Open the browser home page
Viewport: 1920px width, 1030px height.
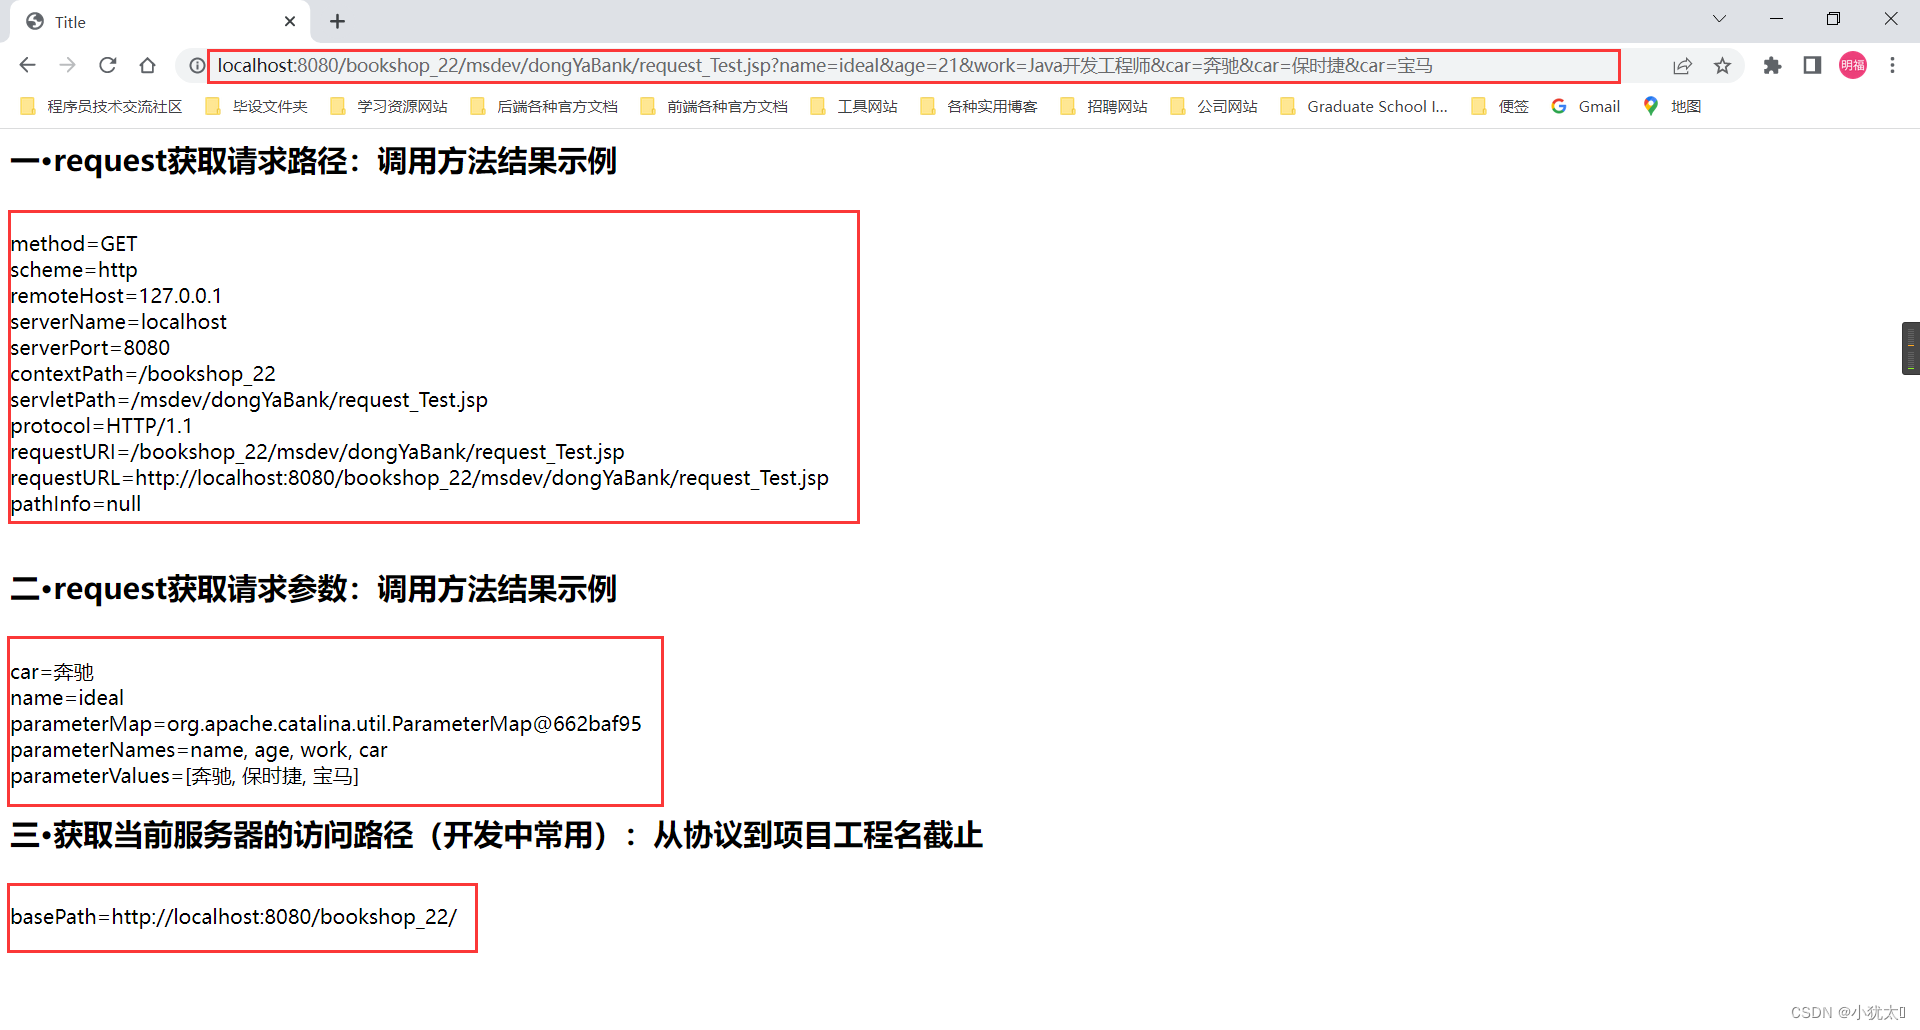coord(147,65)
